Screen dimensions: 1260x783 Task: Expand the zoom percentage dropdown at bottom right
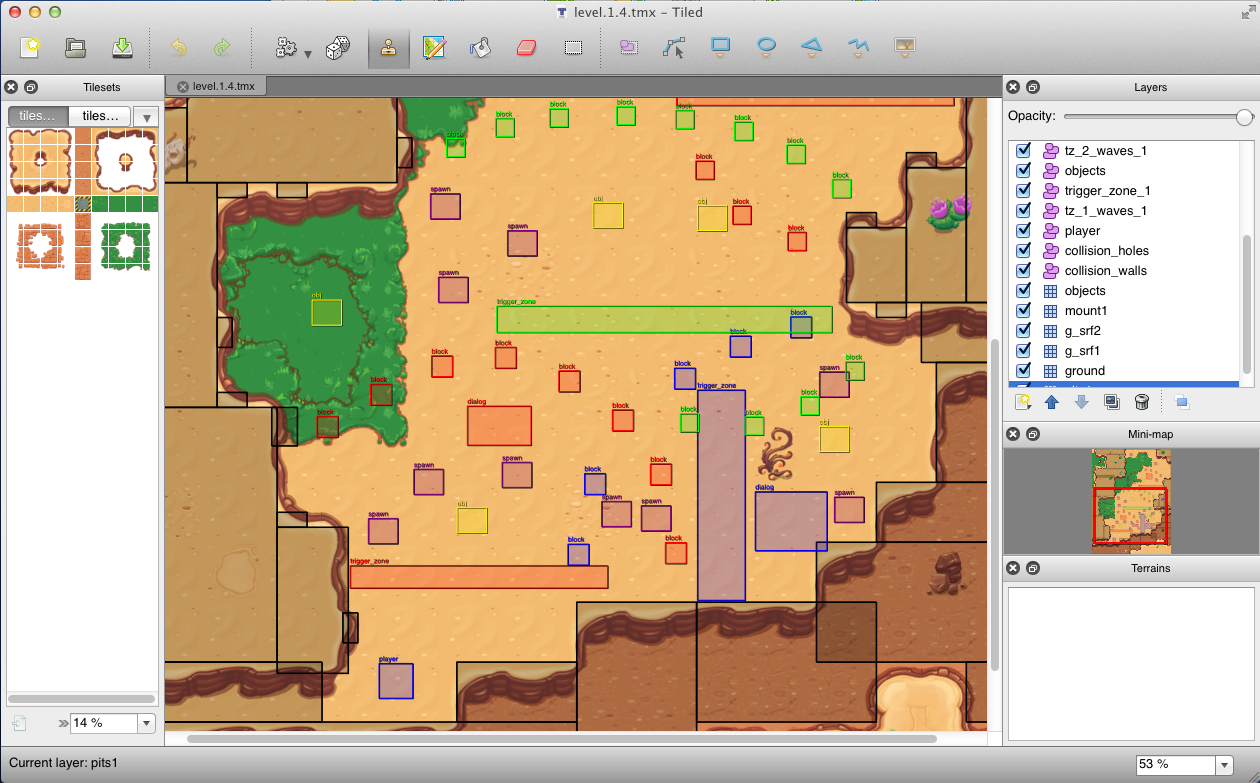coord(1222,763)
